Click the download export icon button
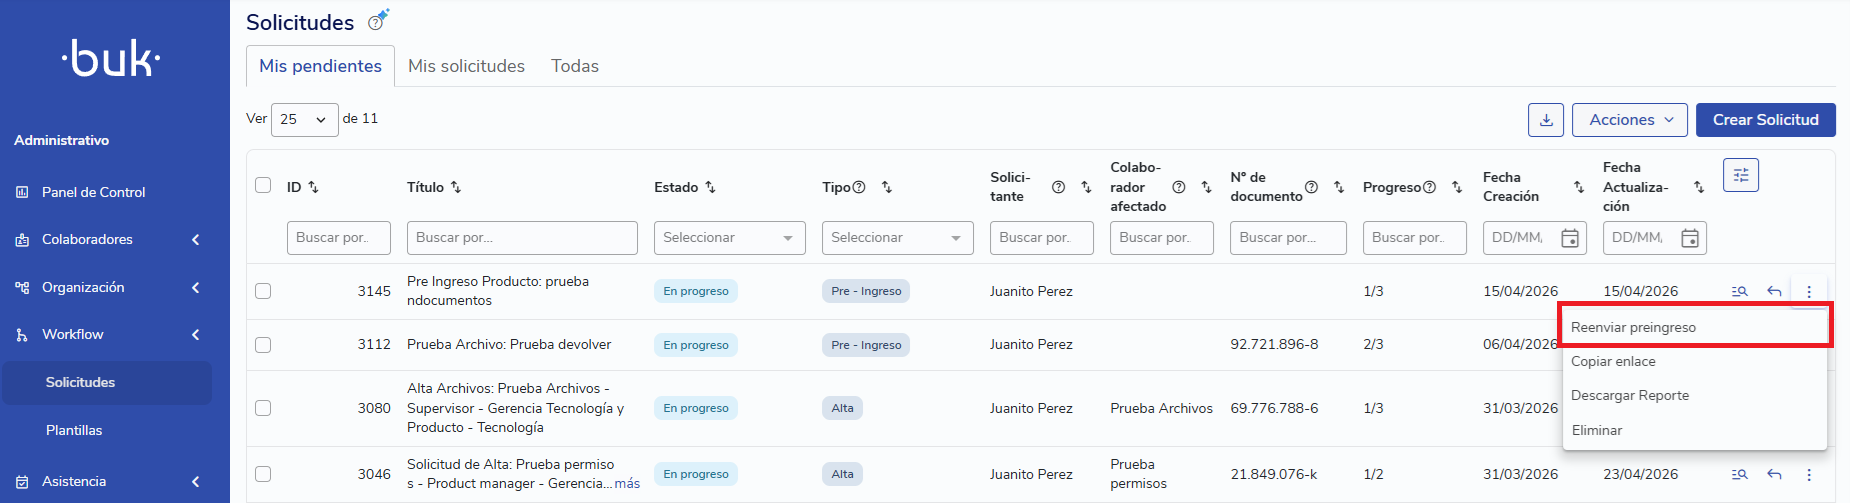 [x=1545, y=120]
